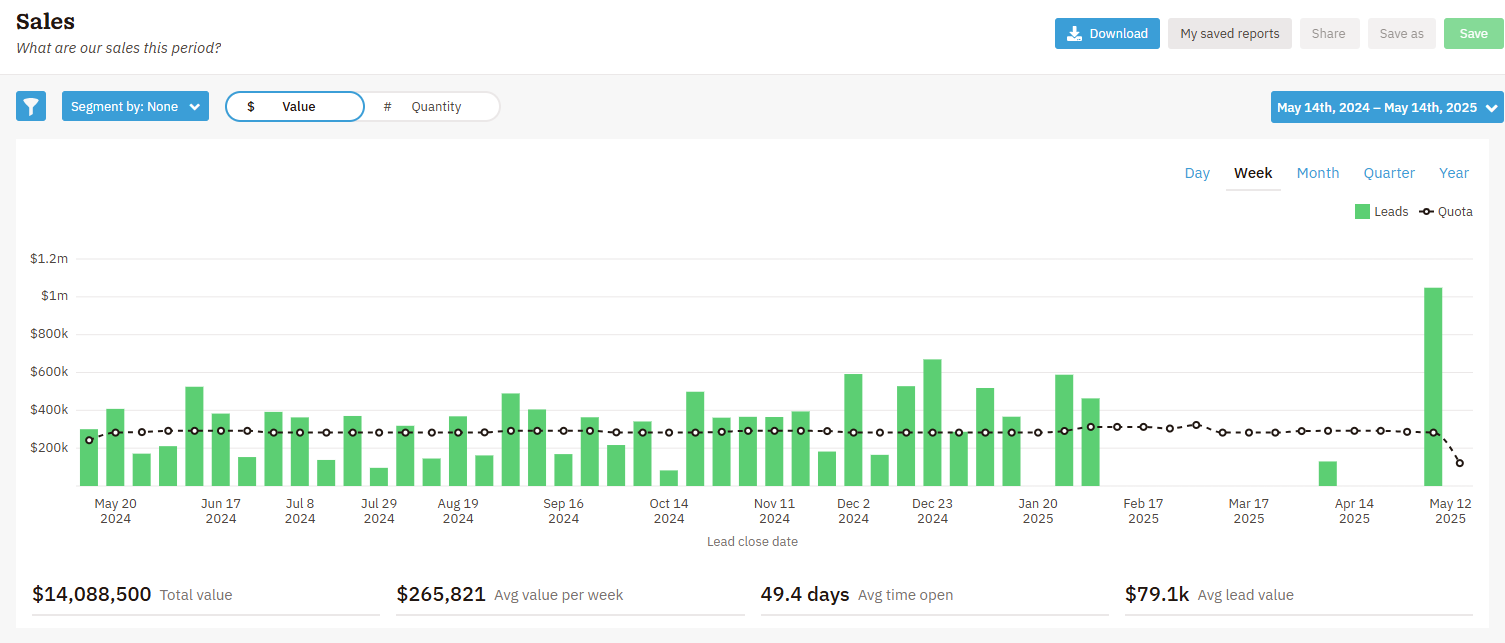Click the Save as button
1505x643 pixels.
coord(1401,34)
